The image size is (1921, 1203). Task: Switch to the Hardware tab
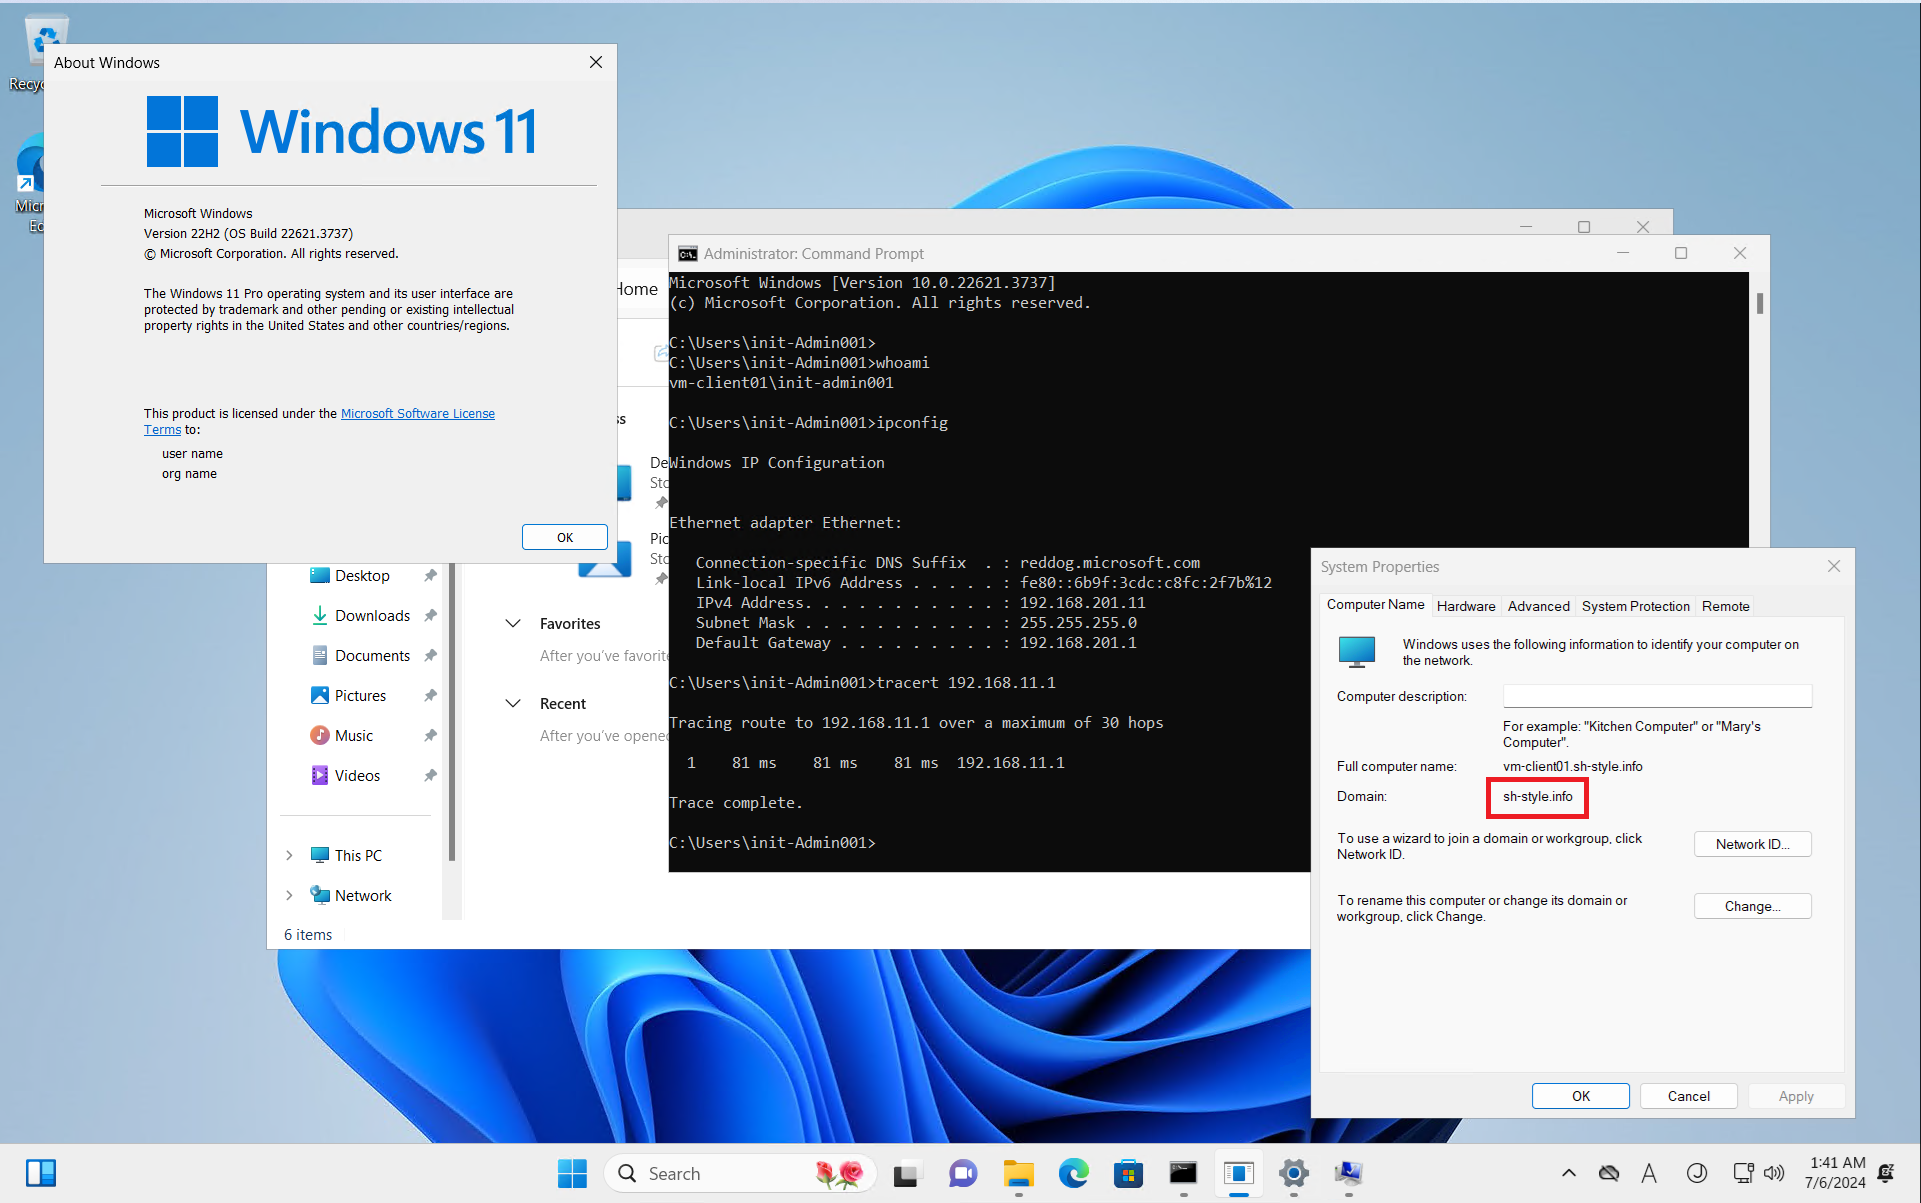click(x=1465, y=606)
